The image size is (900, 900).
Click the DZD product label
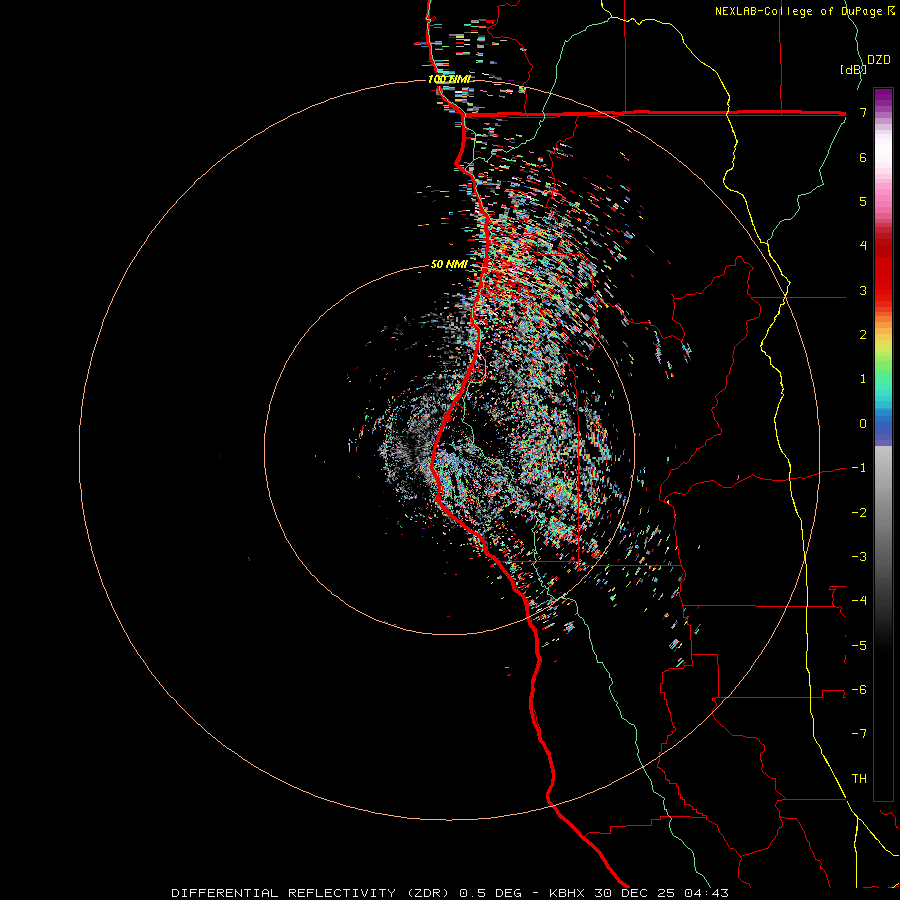879,60
